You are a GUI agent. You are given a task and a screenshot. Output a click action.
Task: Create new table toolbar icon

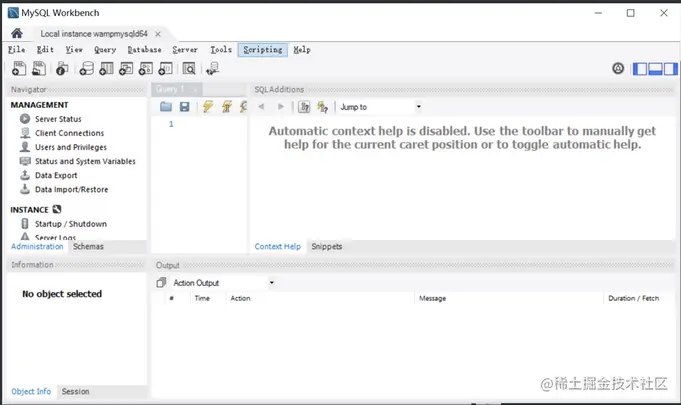coord(106,69)
